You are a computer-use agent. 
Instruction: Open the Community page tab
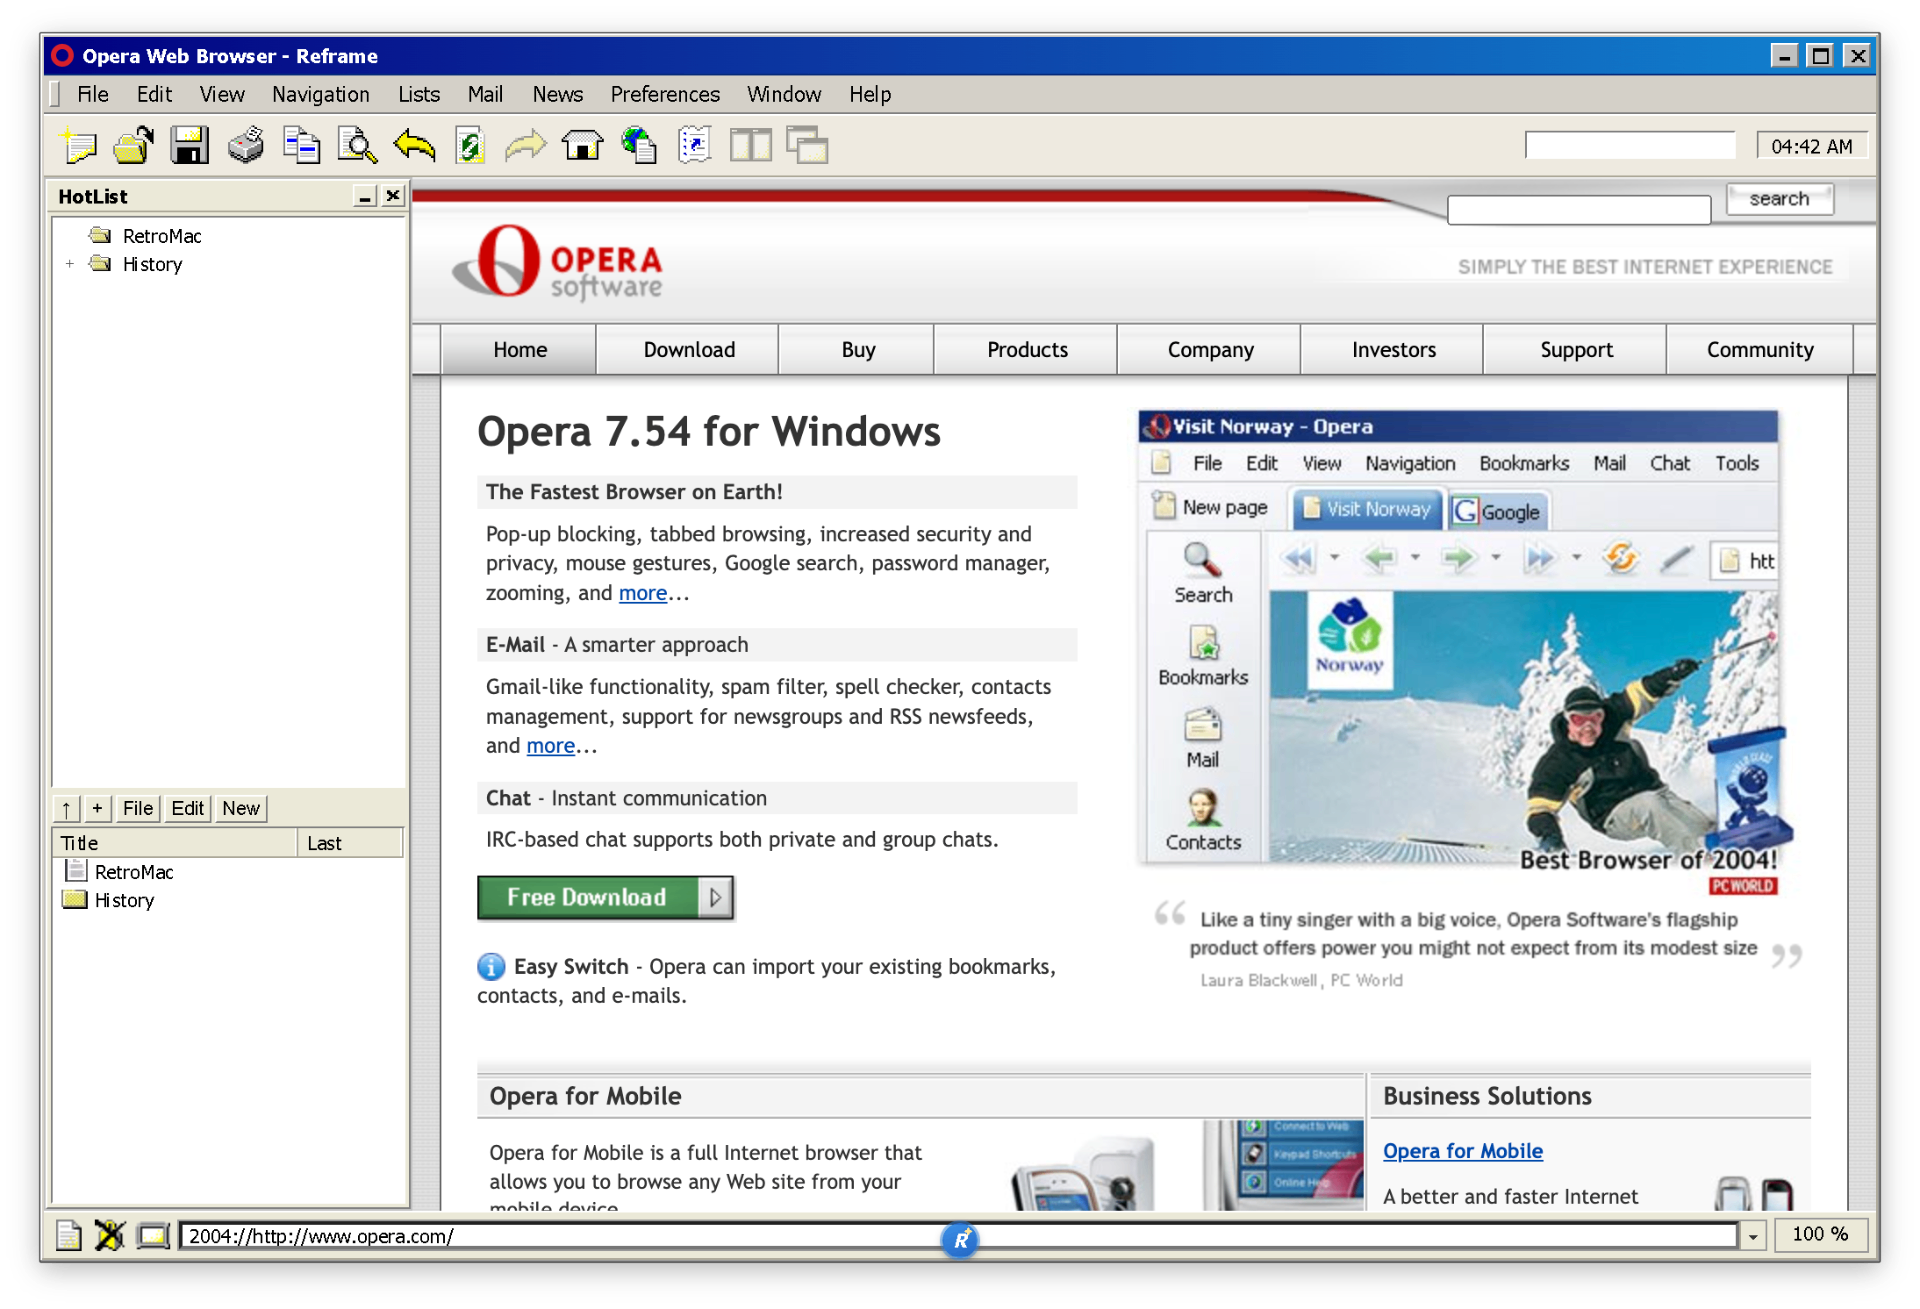click(1759, 350)
